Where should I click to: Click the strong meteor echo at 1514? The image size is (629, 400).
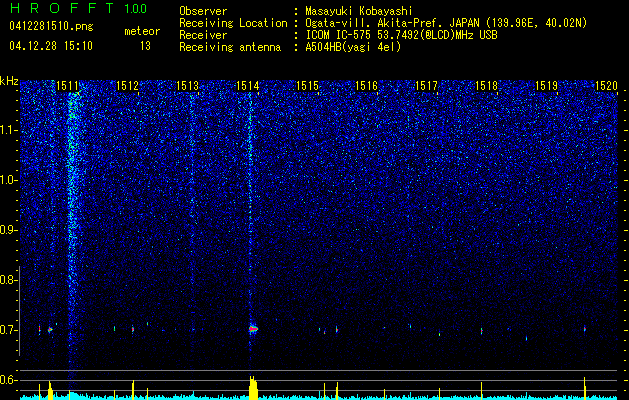coord(253,329)
